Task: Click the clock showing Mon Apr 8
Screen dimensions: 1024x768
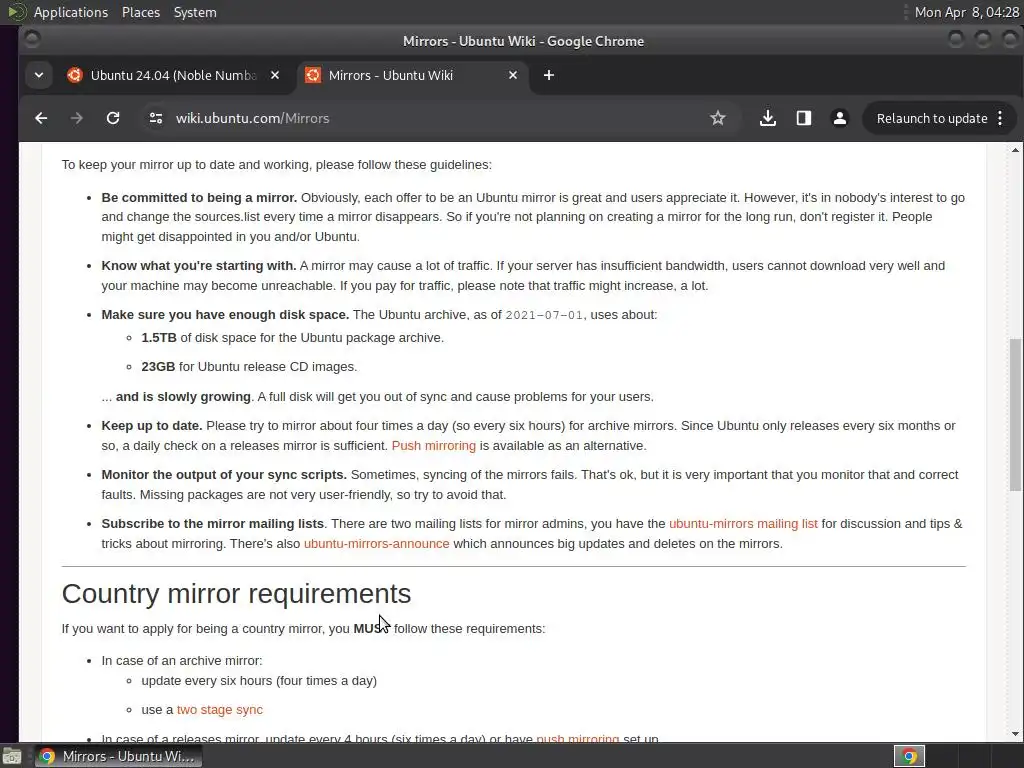Action: point(967,12)
